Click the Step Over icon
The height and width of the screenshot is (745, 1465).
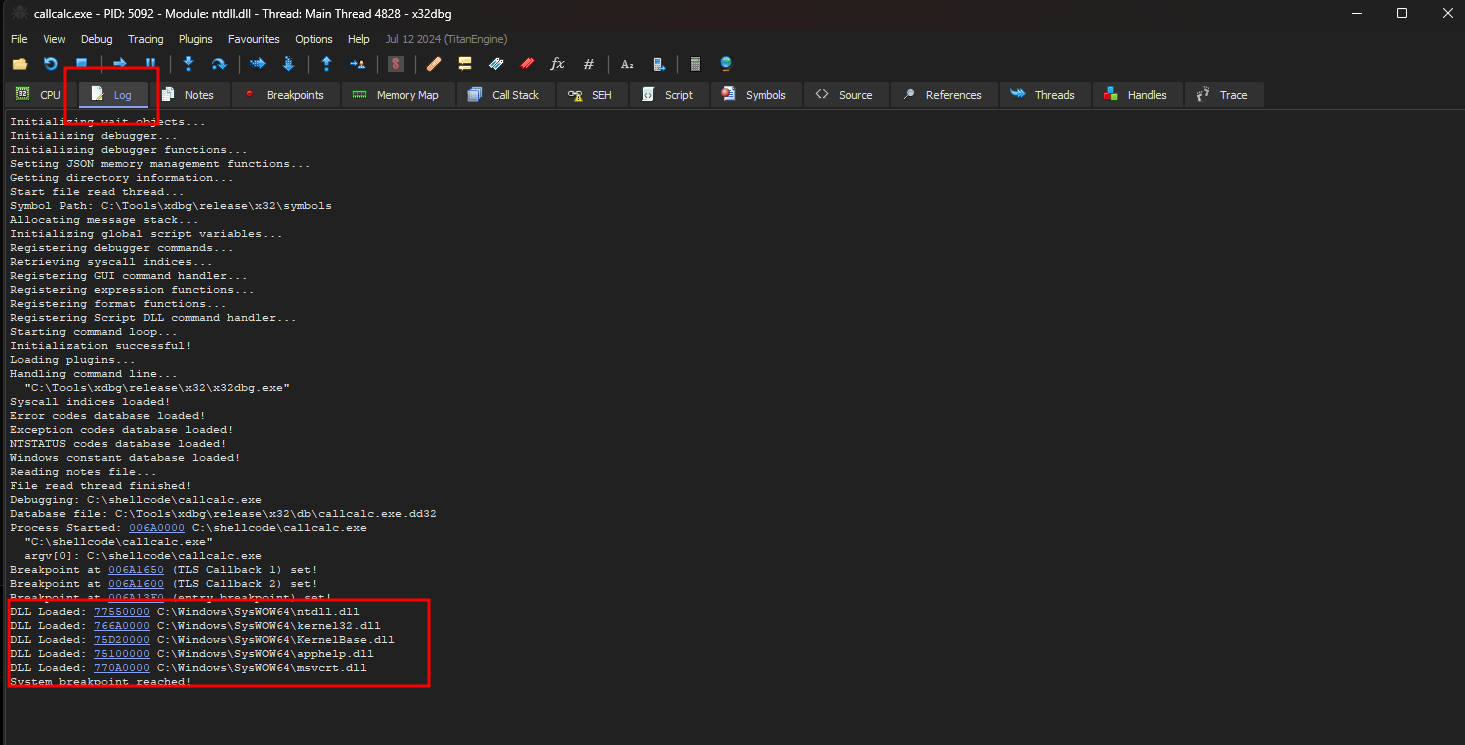(218, 64)
